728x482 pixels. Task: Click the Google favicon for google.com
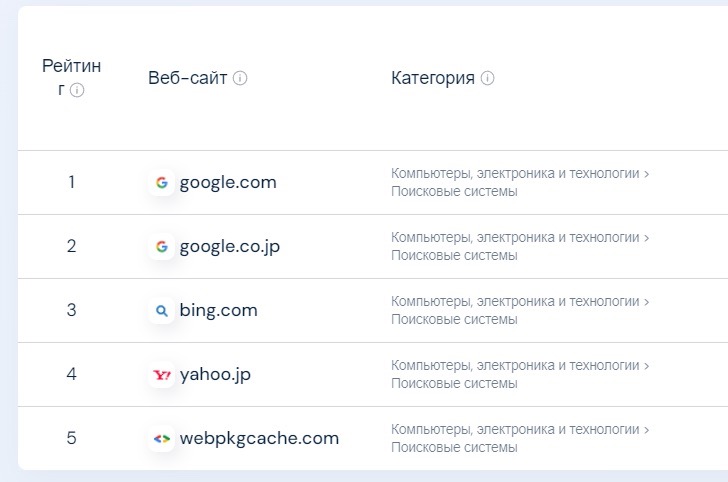click(x=162, y=182)
